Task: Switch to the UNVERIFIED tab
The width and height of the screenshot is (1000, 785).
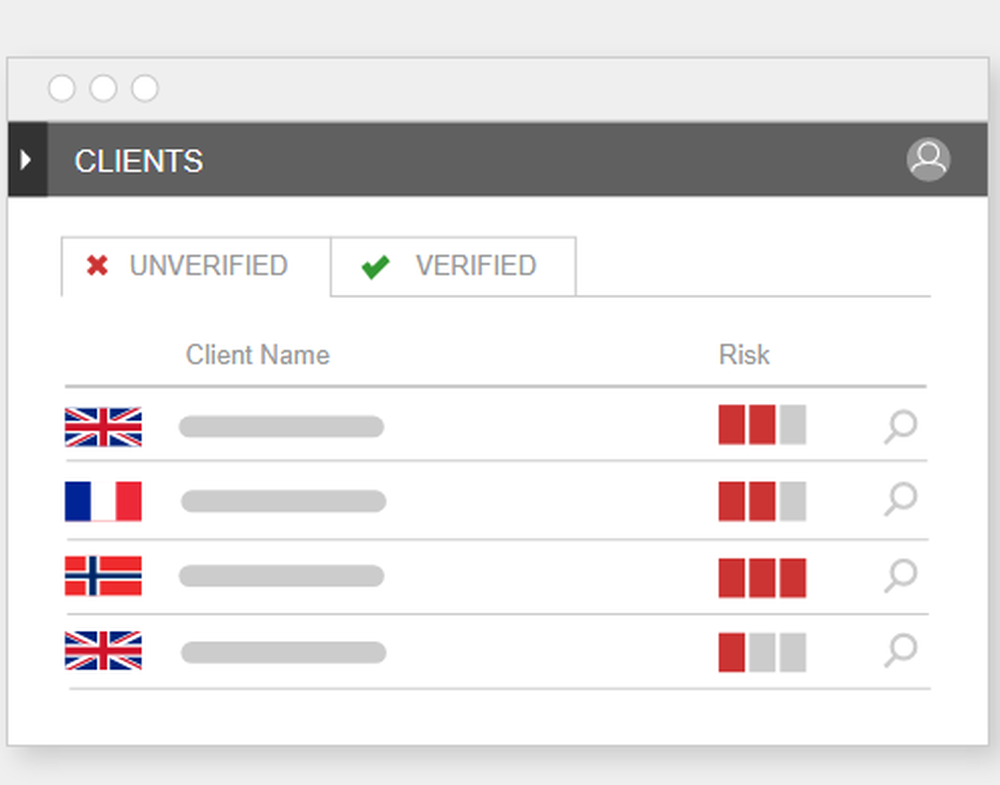Action: [x=196, y=266]
